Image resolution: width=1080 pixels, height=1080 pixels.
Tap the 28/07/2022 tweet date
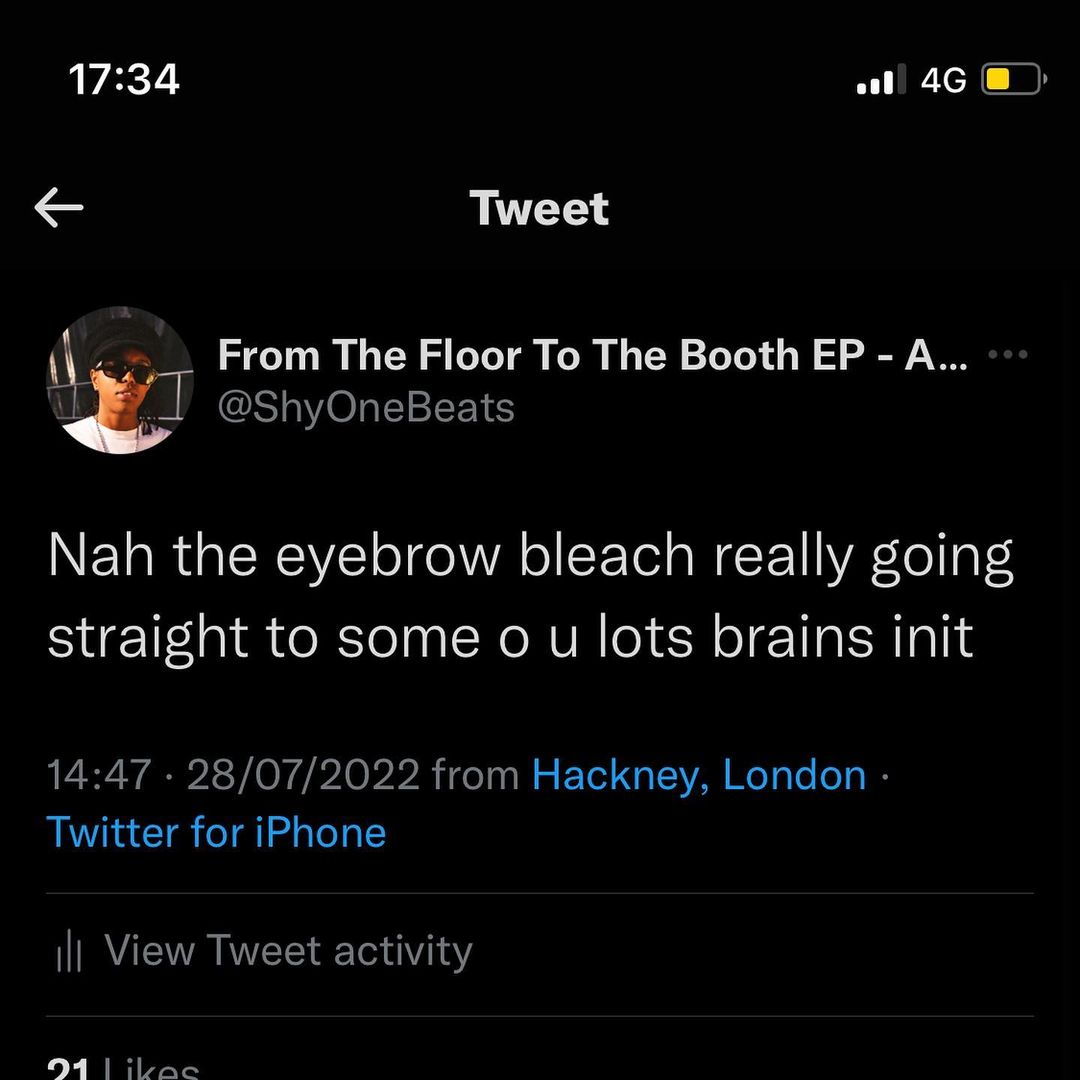303,775
